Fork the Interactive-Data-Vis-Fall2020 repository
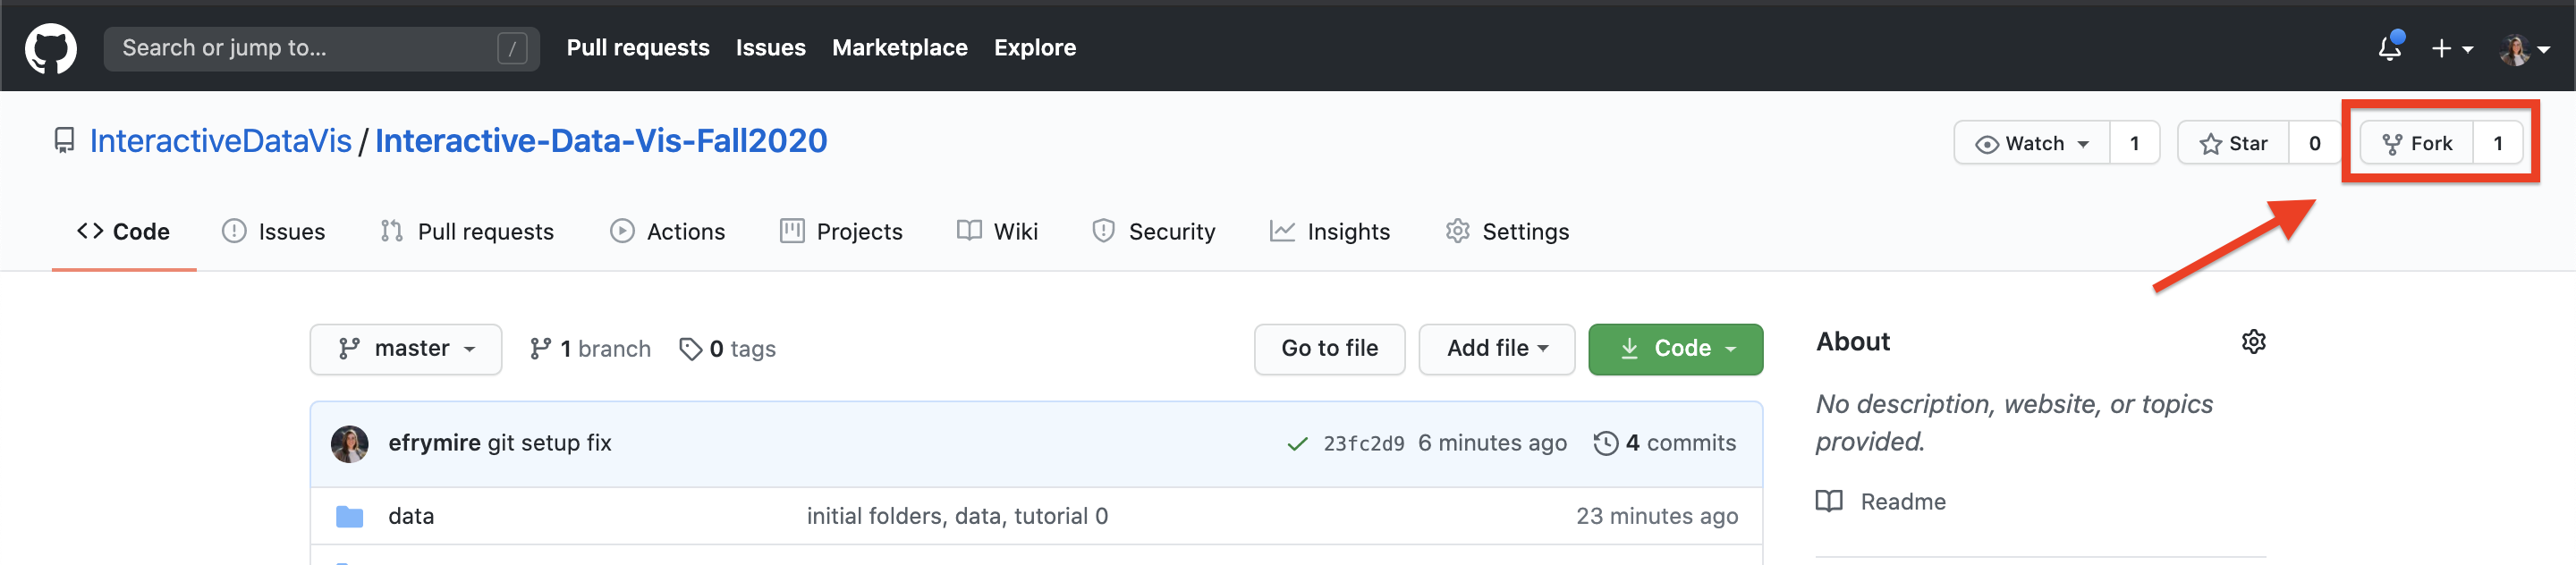 2417,144
